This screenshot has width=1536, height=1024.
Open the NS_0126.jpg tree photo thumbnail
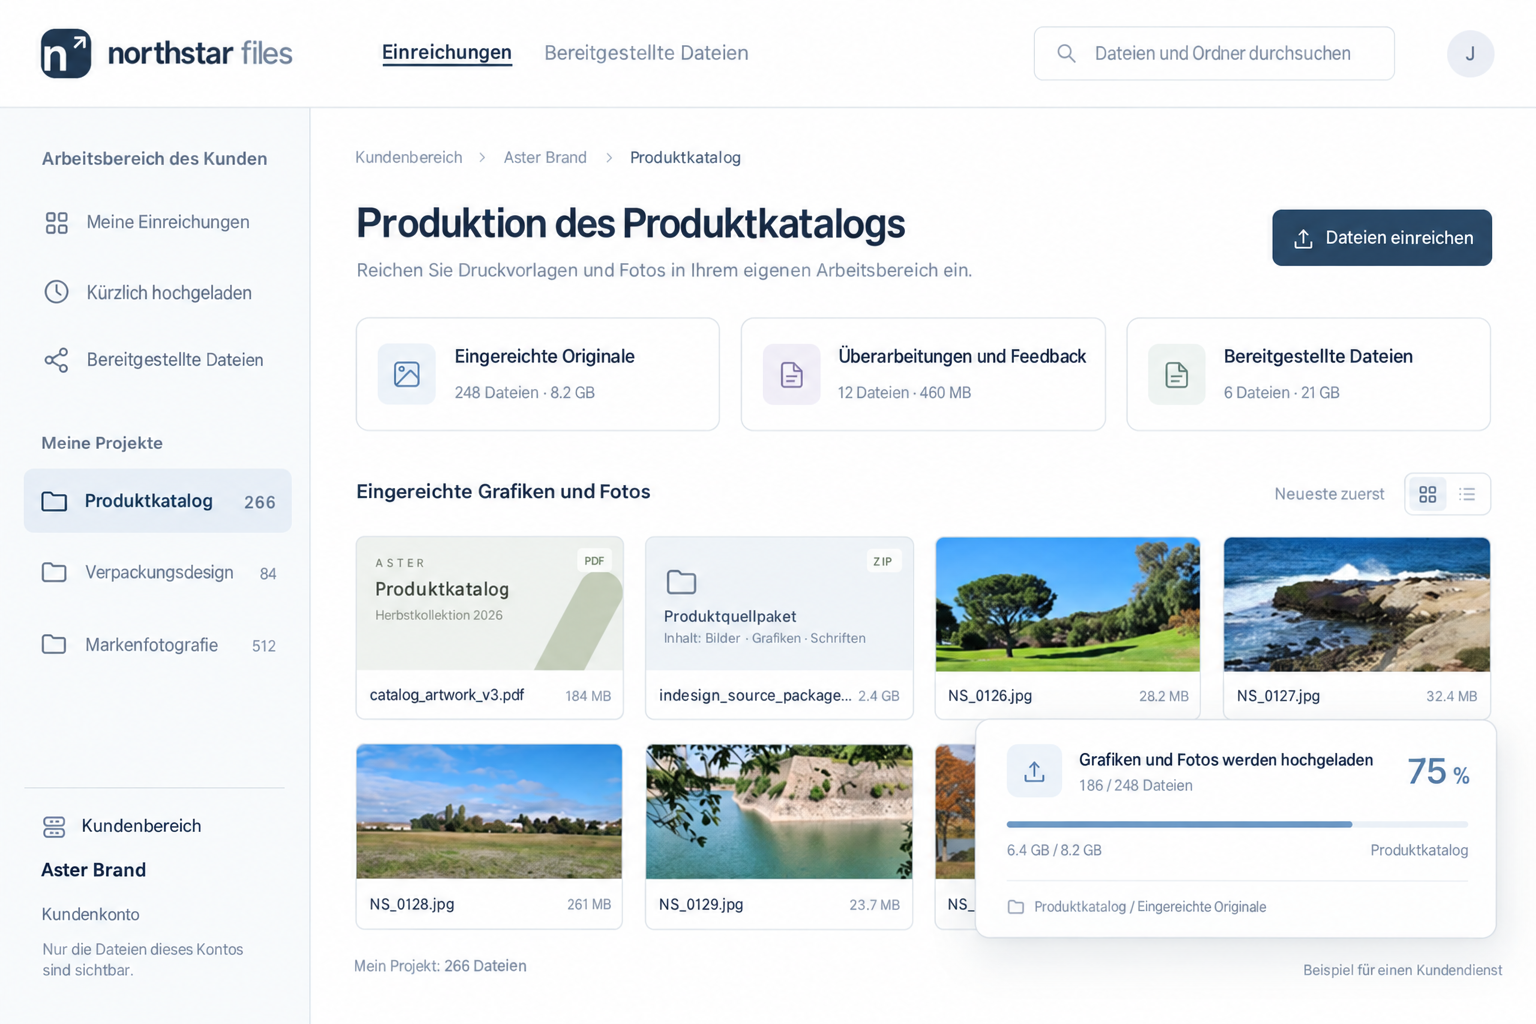click(x=1067, y=604)
